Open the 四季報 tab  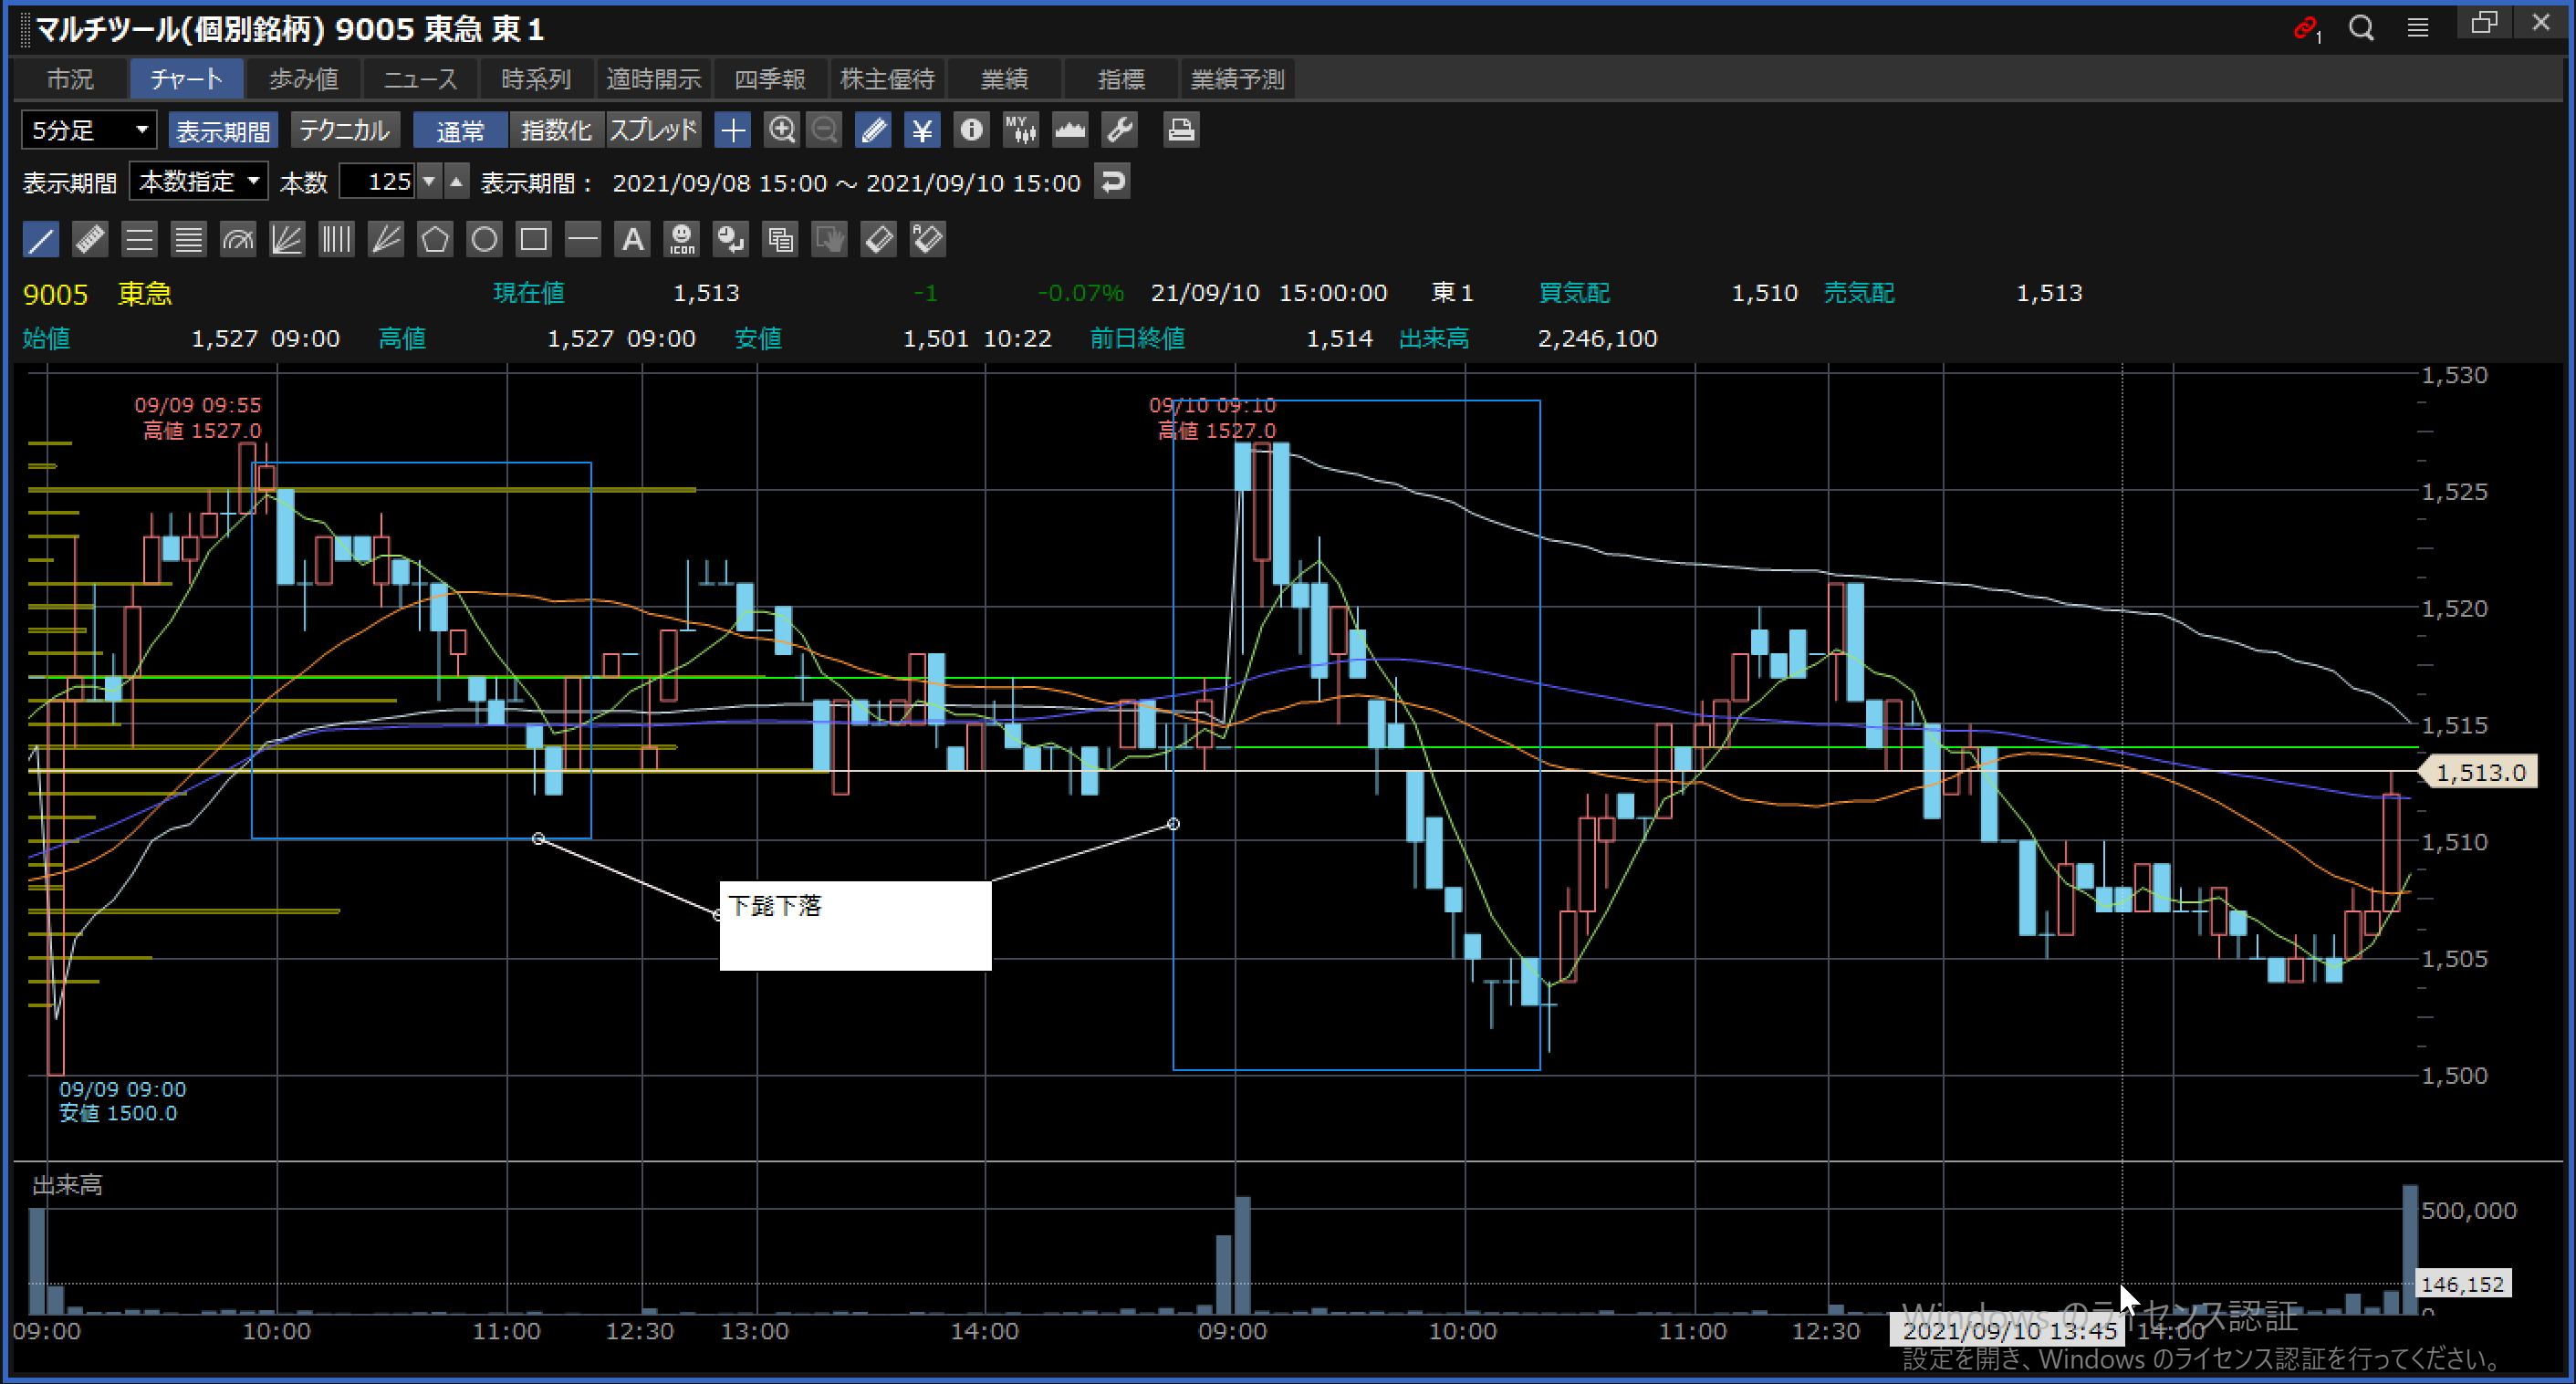pos(769,79)
